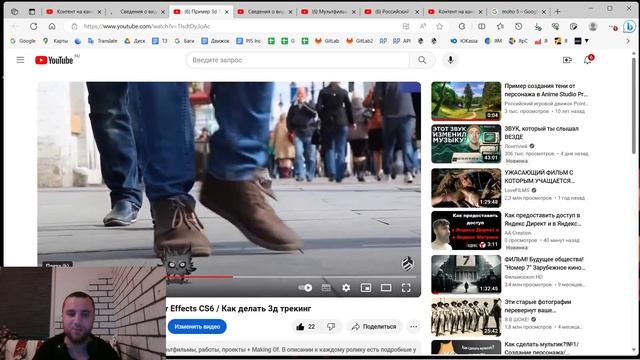Open the GitLab2 bookmark
Screen dimensions: 640x360
pyautogui.click(x=359, y=41)
